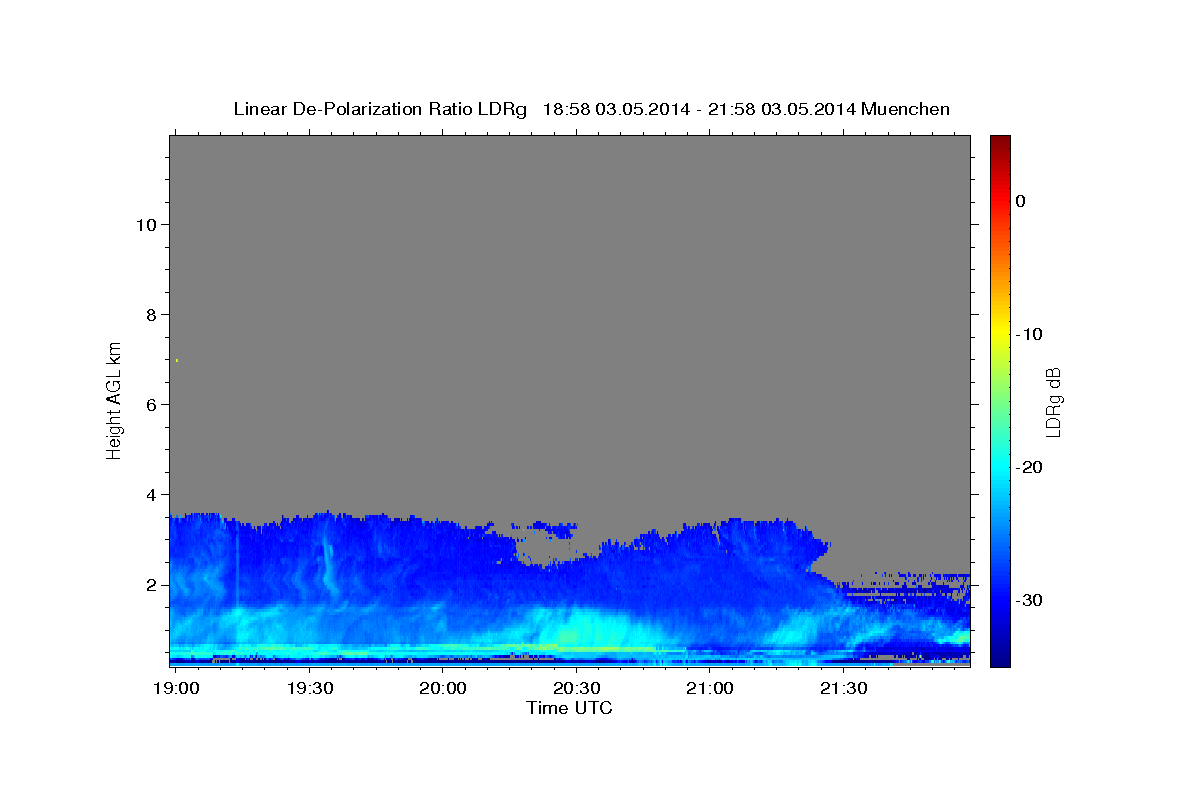Viewport: 1200px width, 800px height.
Task: Click the 'Time UTC' axis label
Action: click(569, 708)
